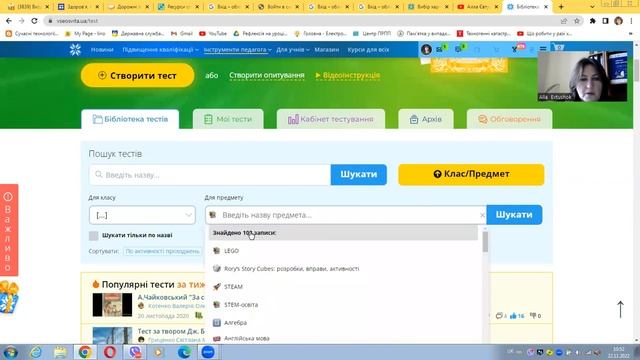Open the shopping cart icon in the header
The height and width of the screenshot is (360, 640).
coord(558,48)
